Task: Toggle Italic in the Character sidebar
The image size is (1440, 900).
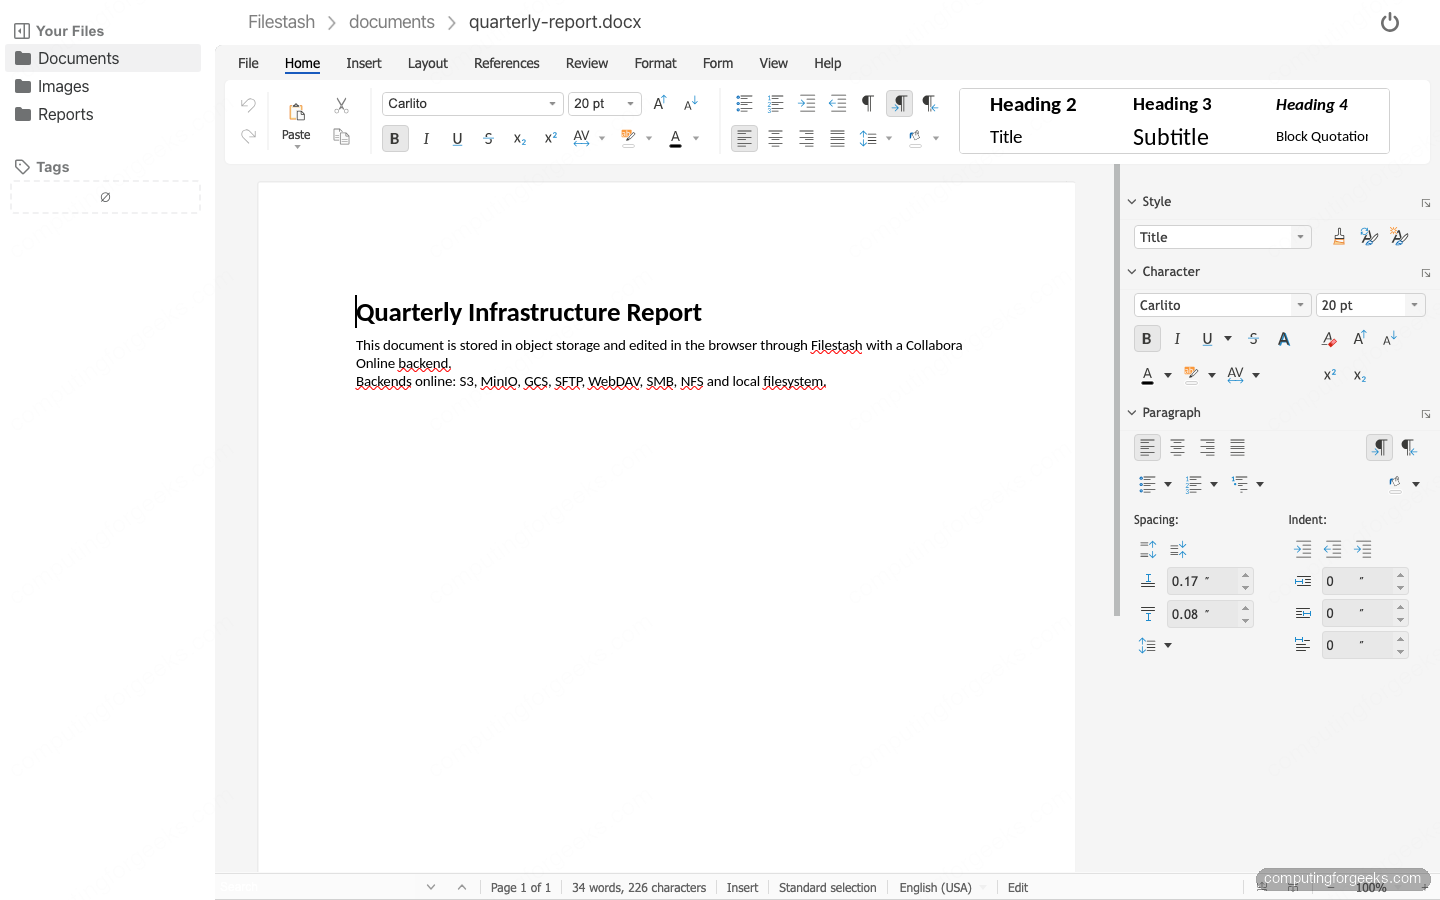Action: tap(1177, 339)
